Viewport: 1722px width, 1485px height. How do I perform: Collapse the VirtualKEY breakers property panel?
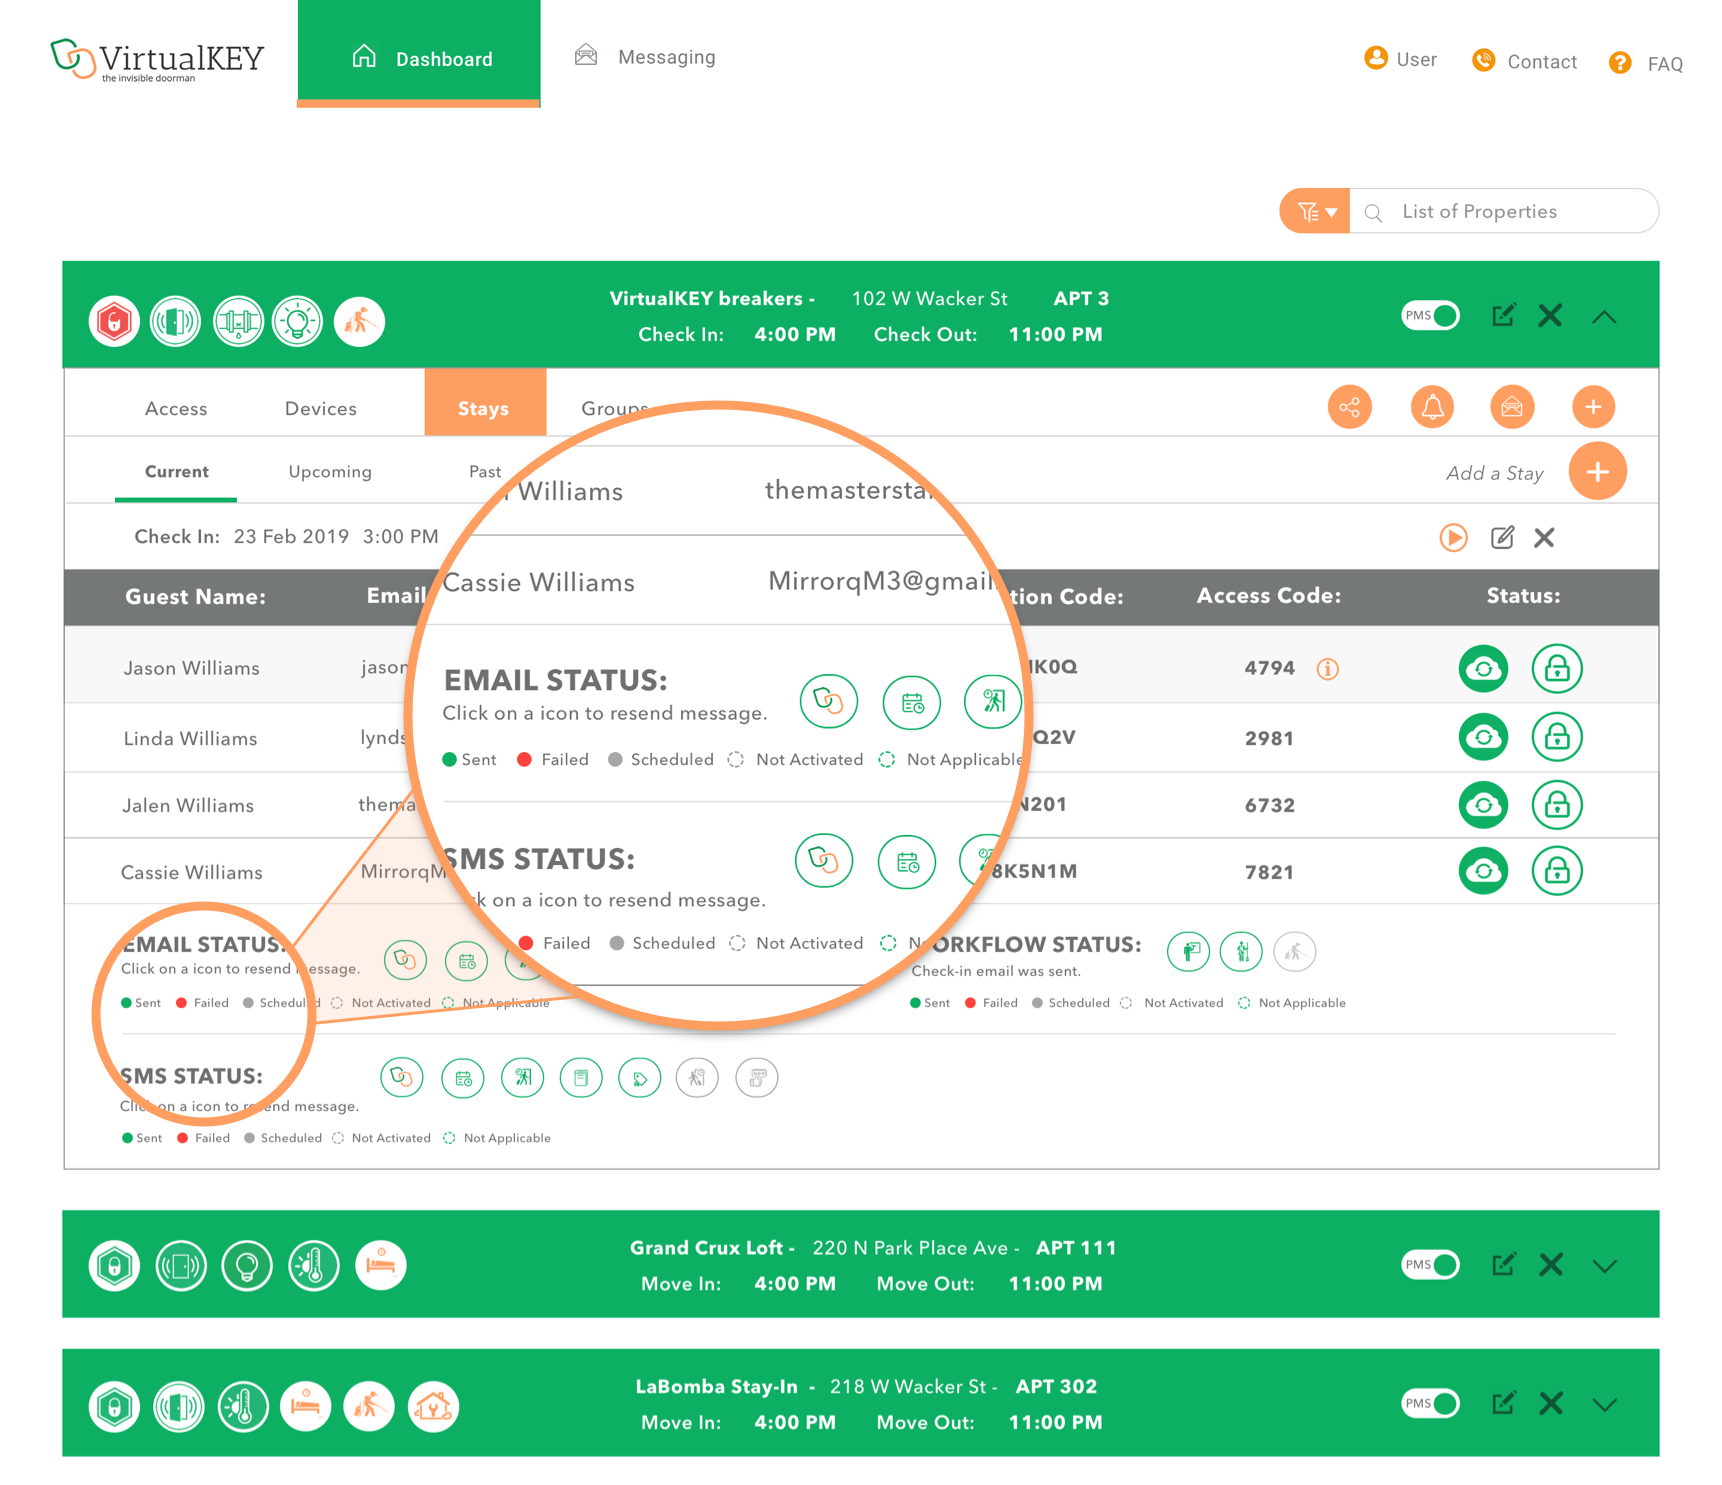tap(1604, 317)
